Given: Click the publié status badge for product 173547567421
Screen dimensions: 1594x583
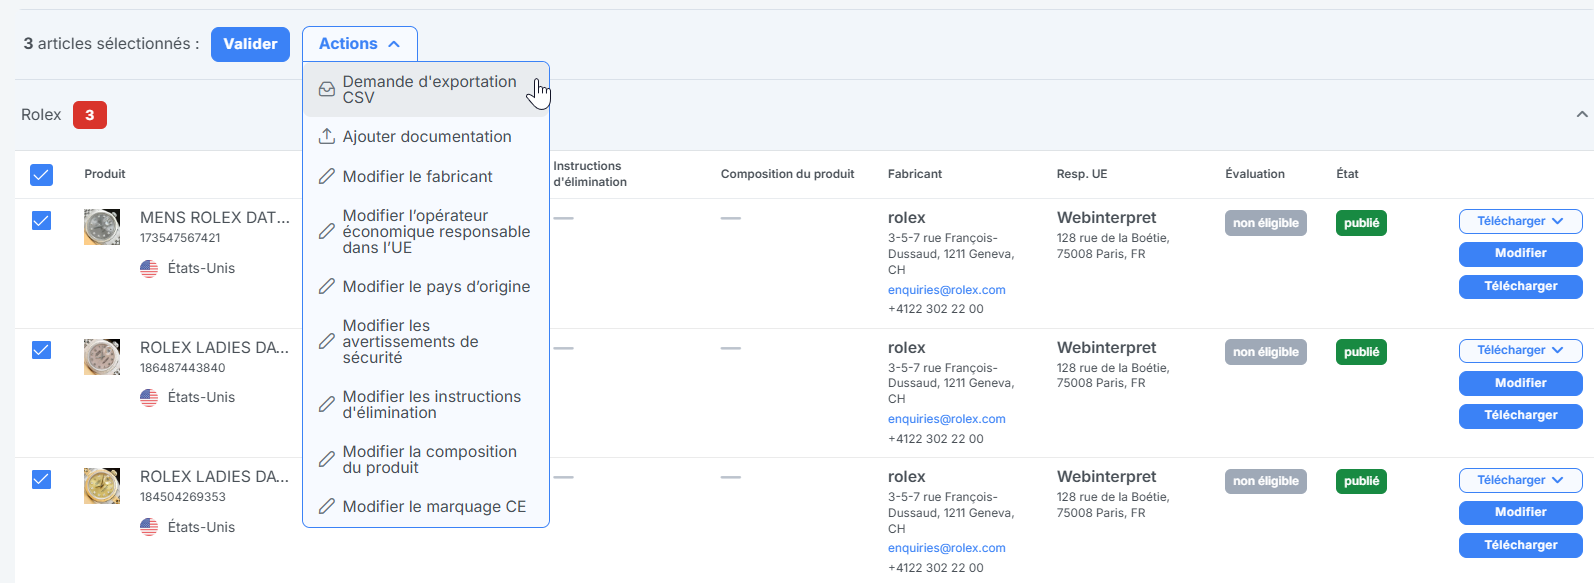Looking at the screenshot, I should click(x=1361, y=223).
